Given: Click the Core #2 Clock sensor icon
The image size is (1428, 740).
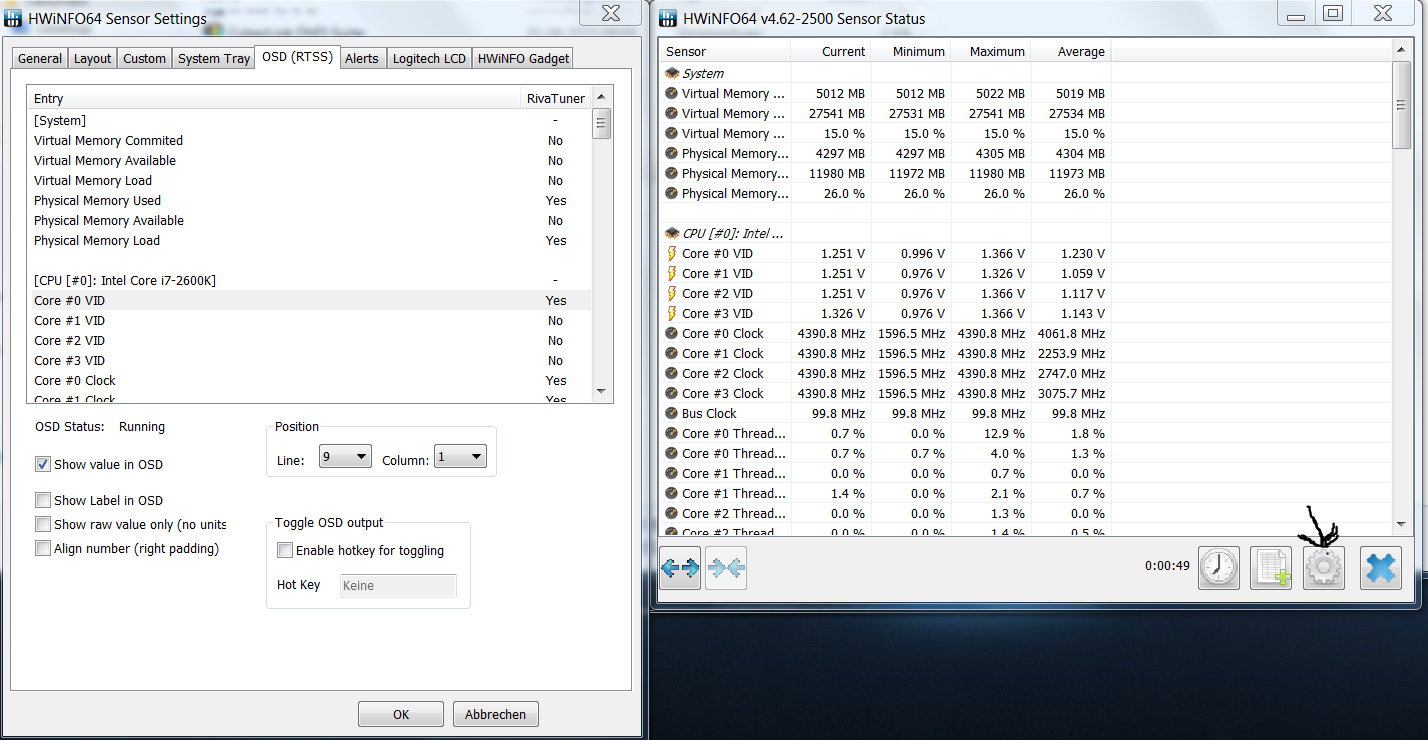Looking at the screenshot, I should [x=672, y=374].
